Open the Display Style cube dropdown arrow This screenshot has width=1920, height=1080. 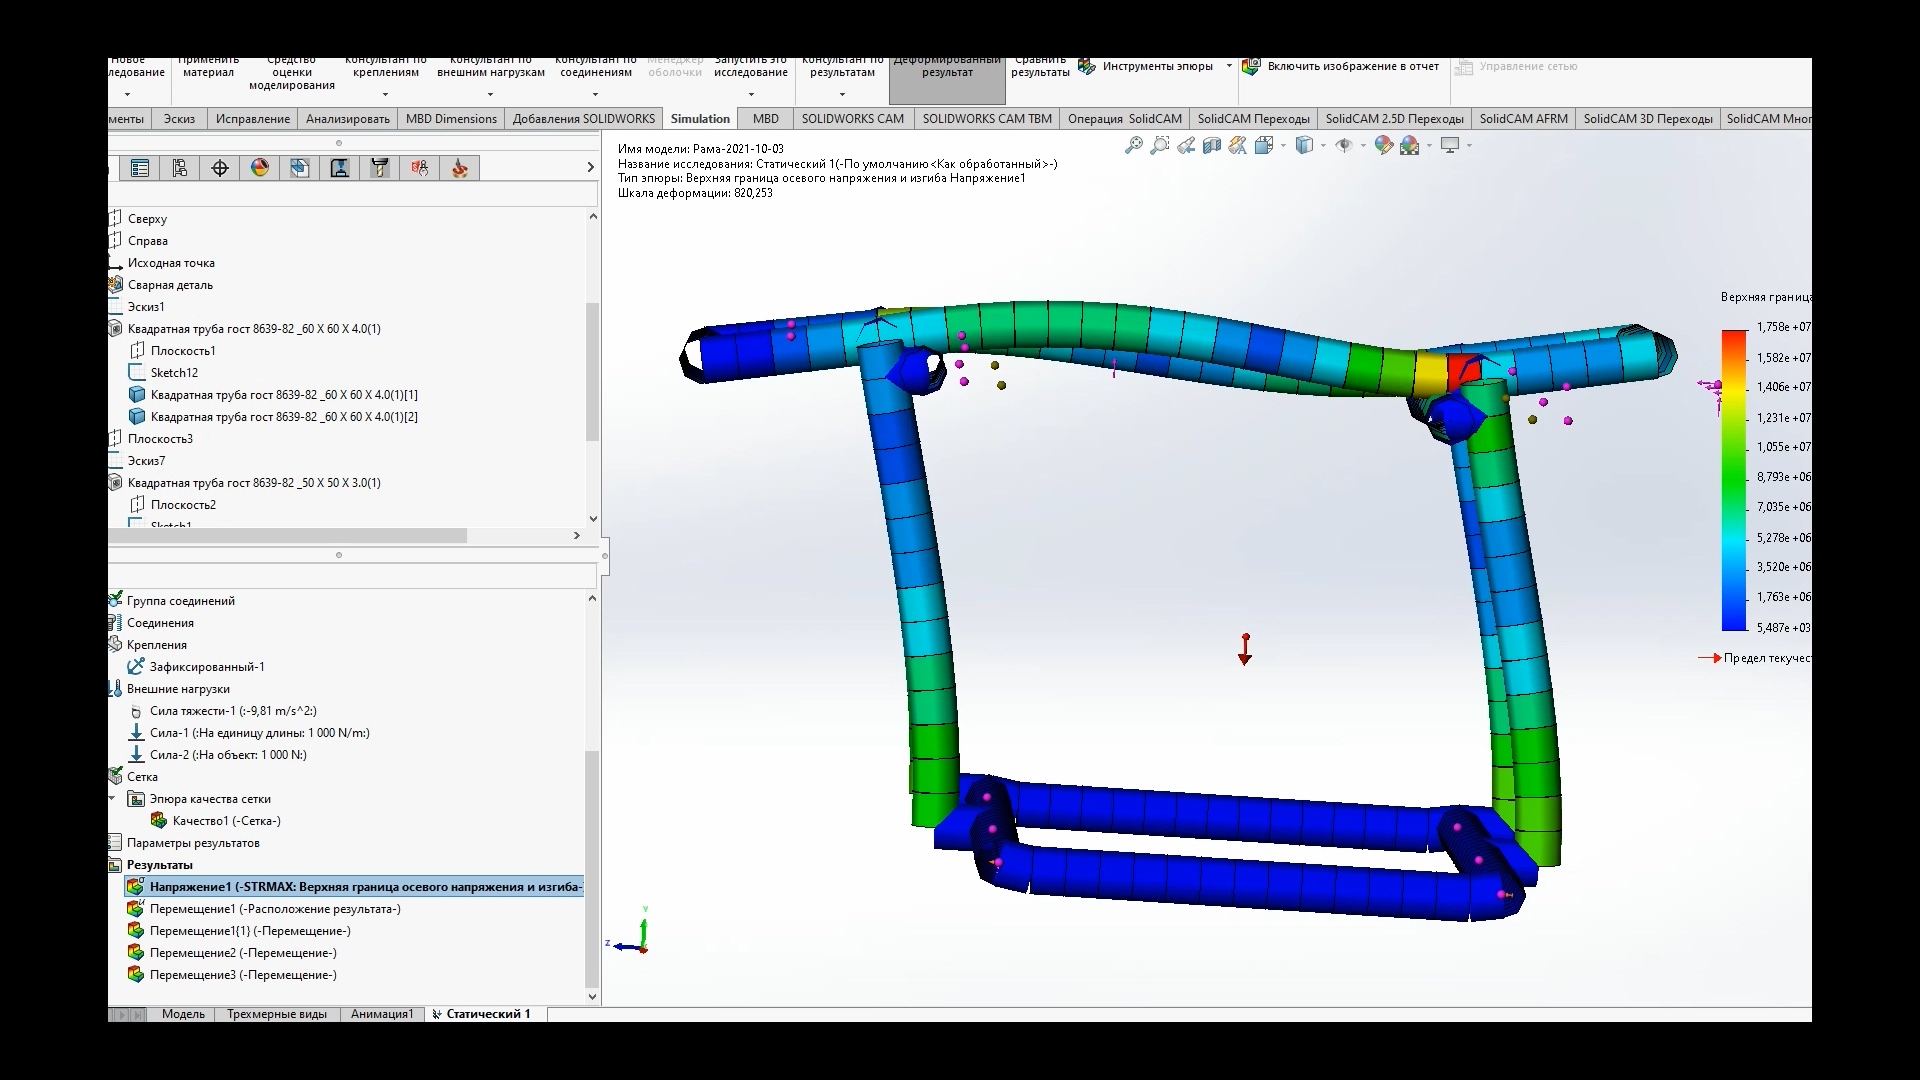(1323, 146)
